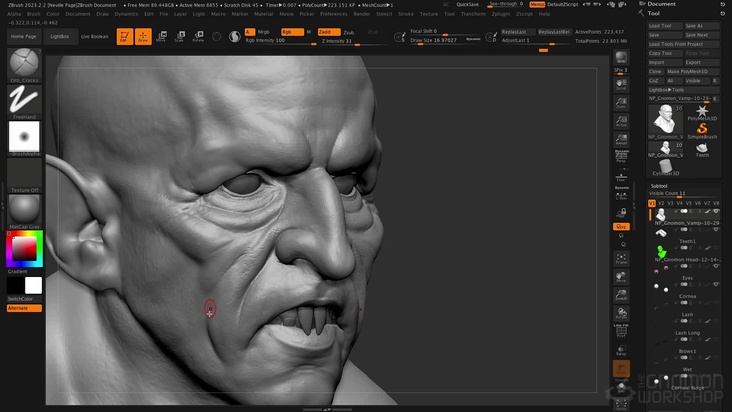Open the Freehand stroke picker
The width and height of the screenshot is (732, 412).
24,99
